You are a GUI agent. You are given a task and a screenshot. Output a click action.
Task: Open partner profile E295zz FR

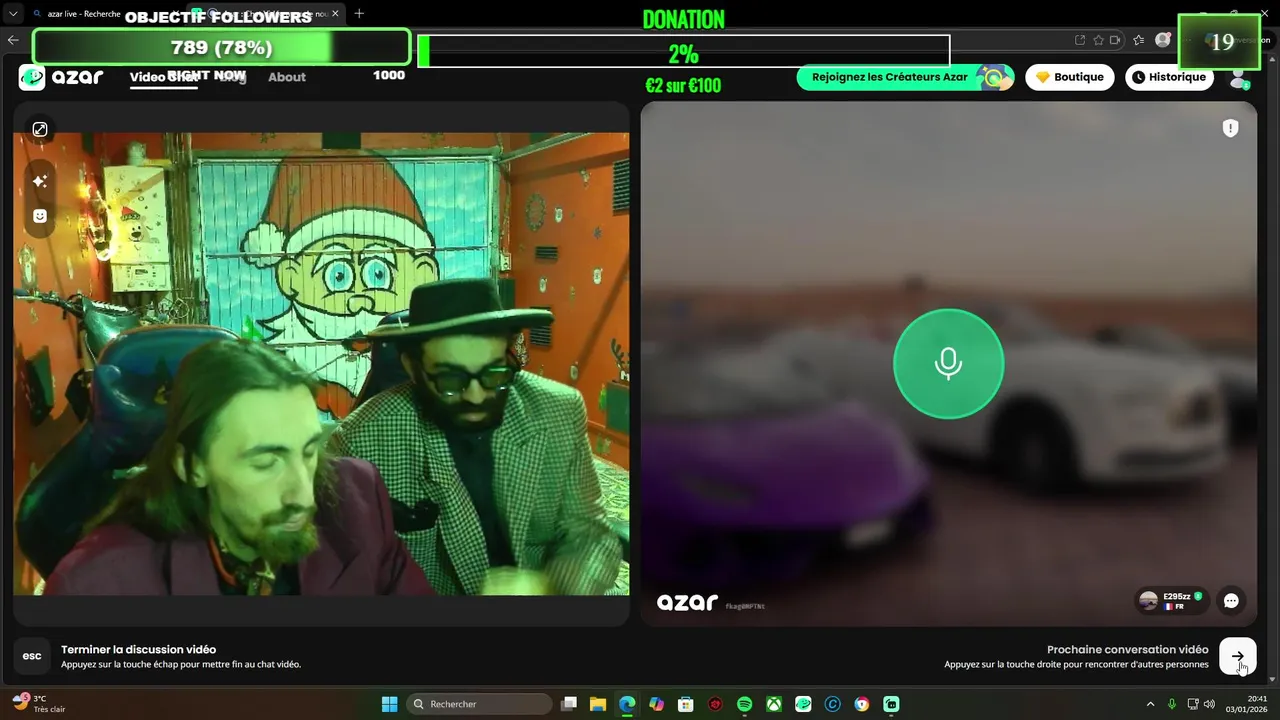click(x=1172, y=601)
